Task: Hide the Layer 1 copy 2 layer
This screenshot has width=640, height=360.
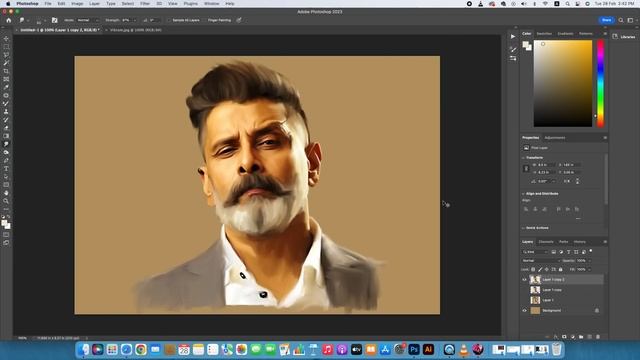Action: 524,280
